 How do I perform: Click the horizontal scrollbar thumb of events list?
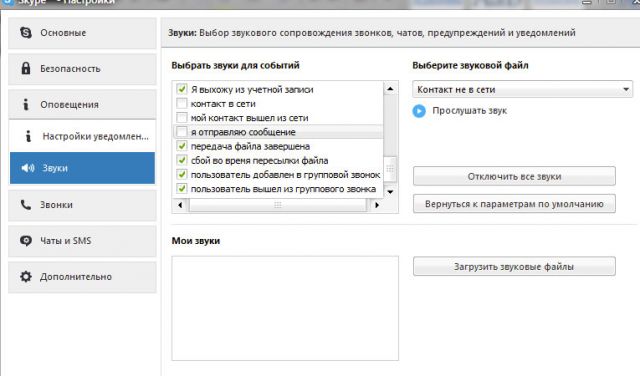point(278,205)
